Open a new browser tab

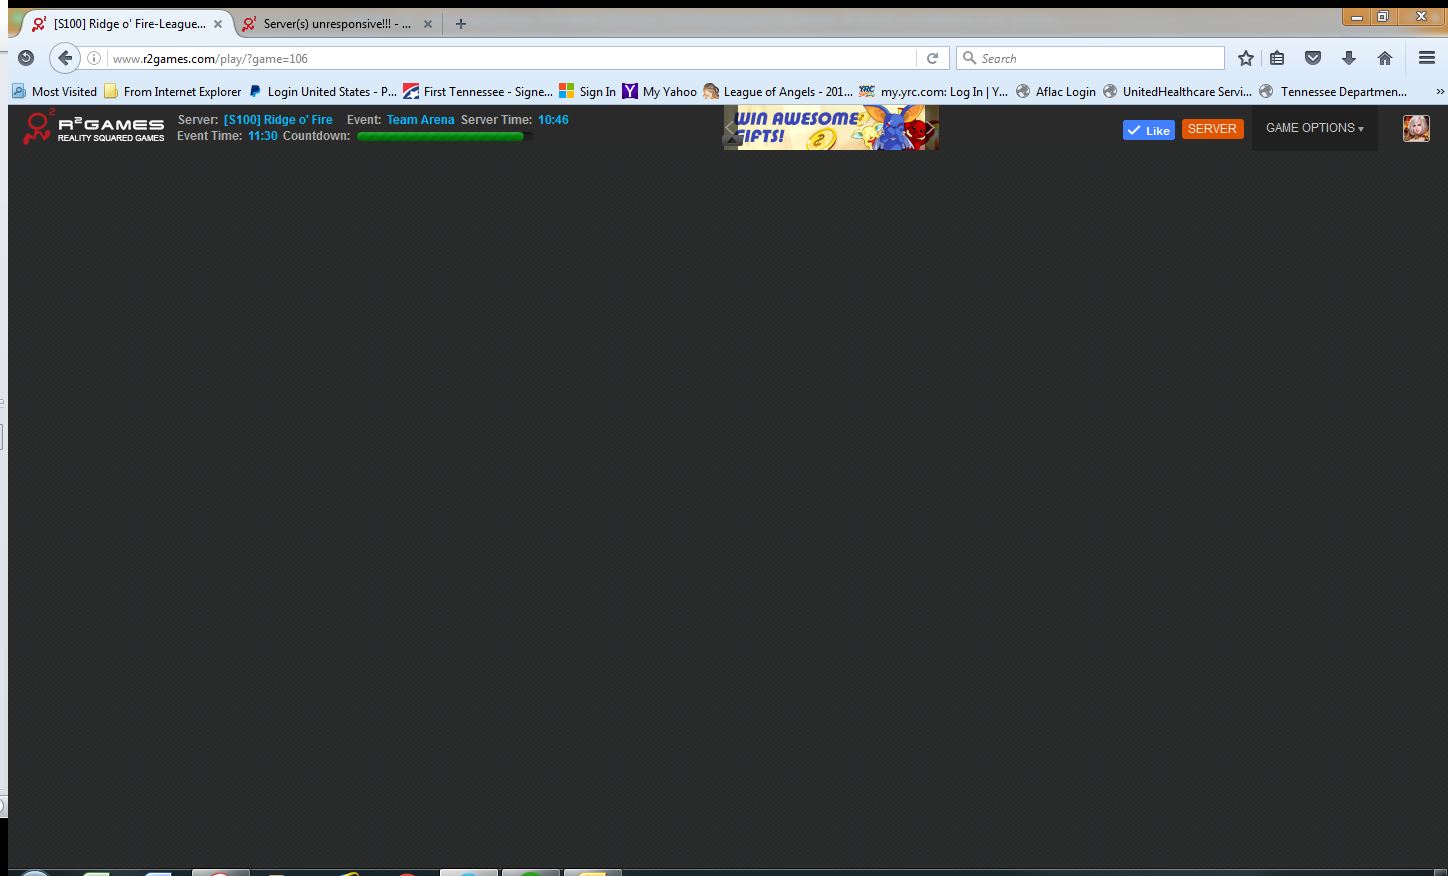[x=460, y=24]
